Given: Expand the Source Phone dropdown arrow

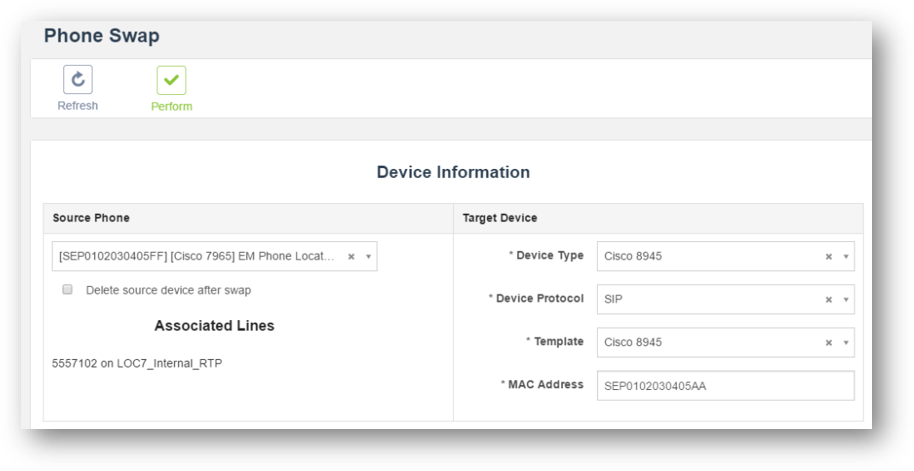Looking at the screenshot, I should [x=368, y=257].
